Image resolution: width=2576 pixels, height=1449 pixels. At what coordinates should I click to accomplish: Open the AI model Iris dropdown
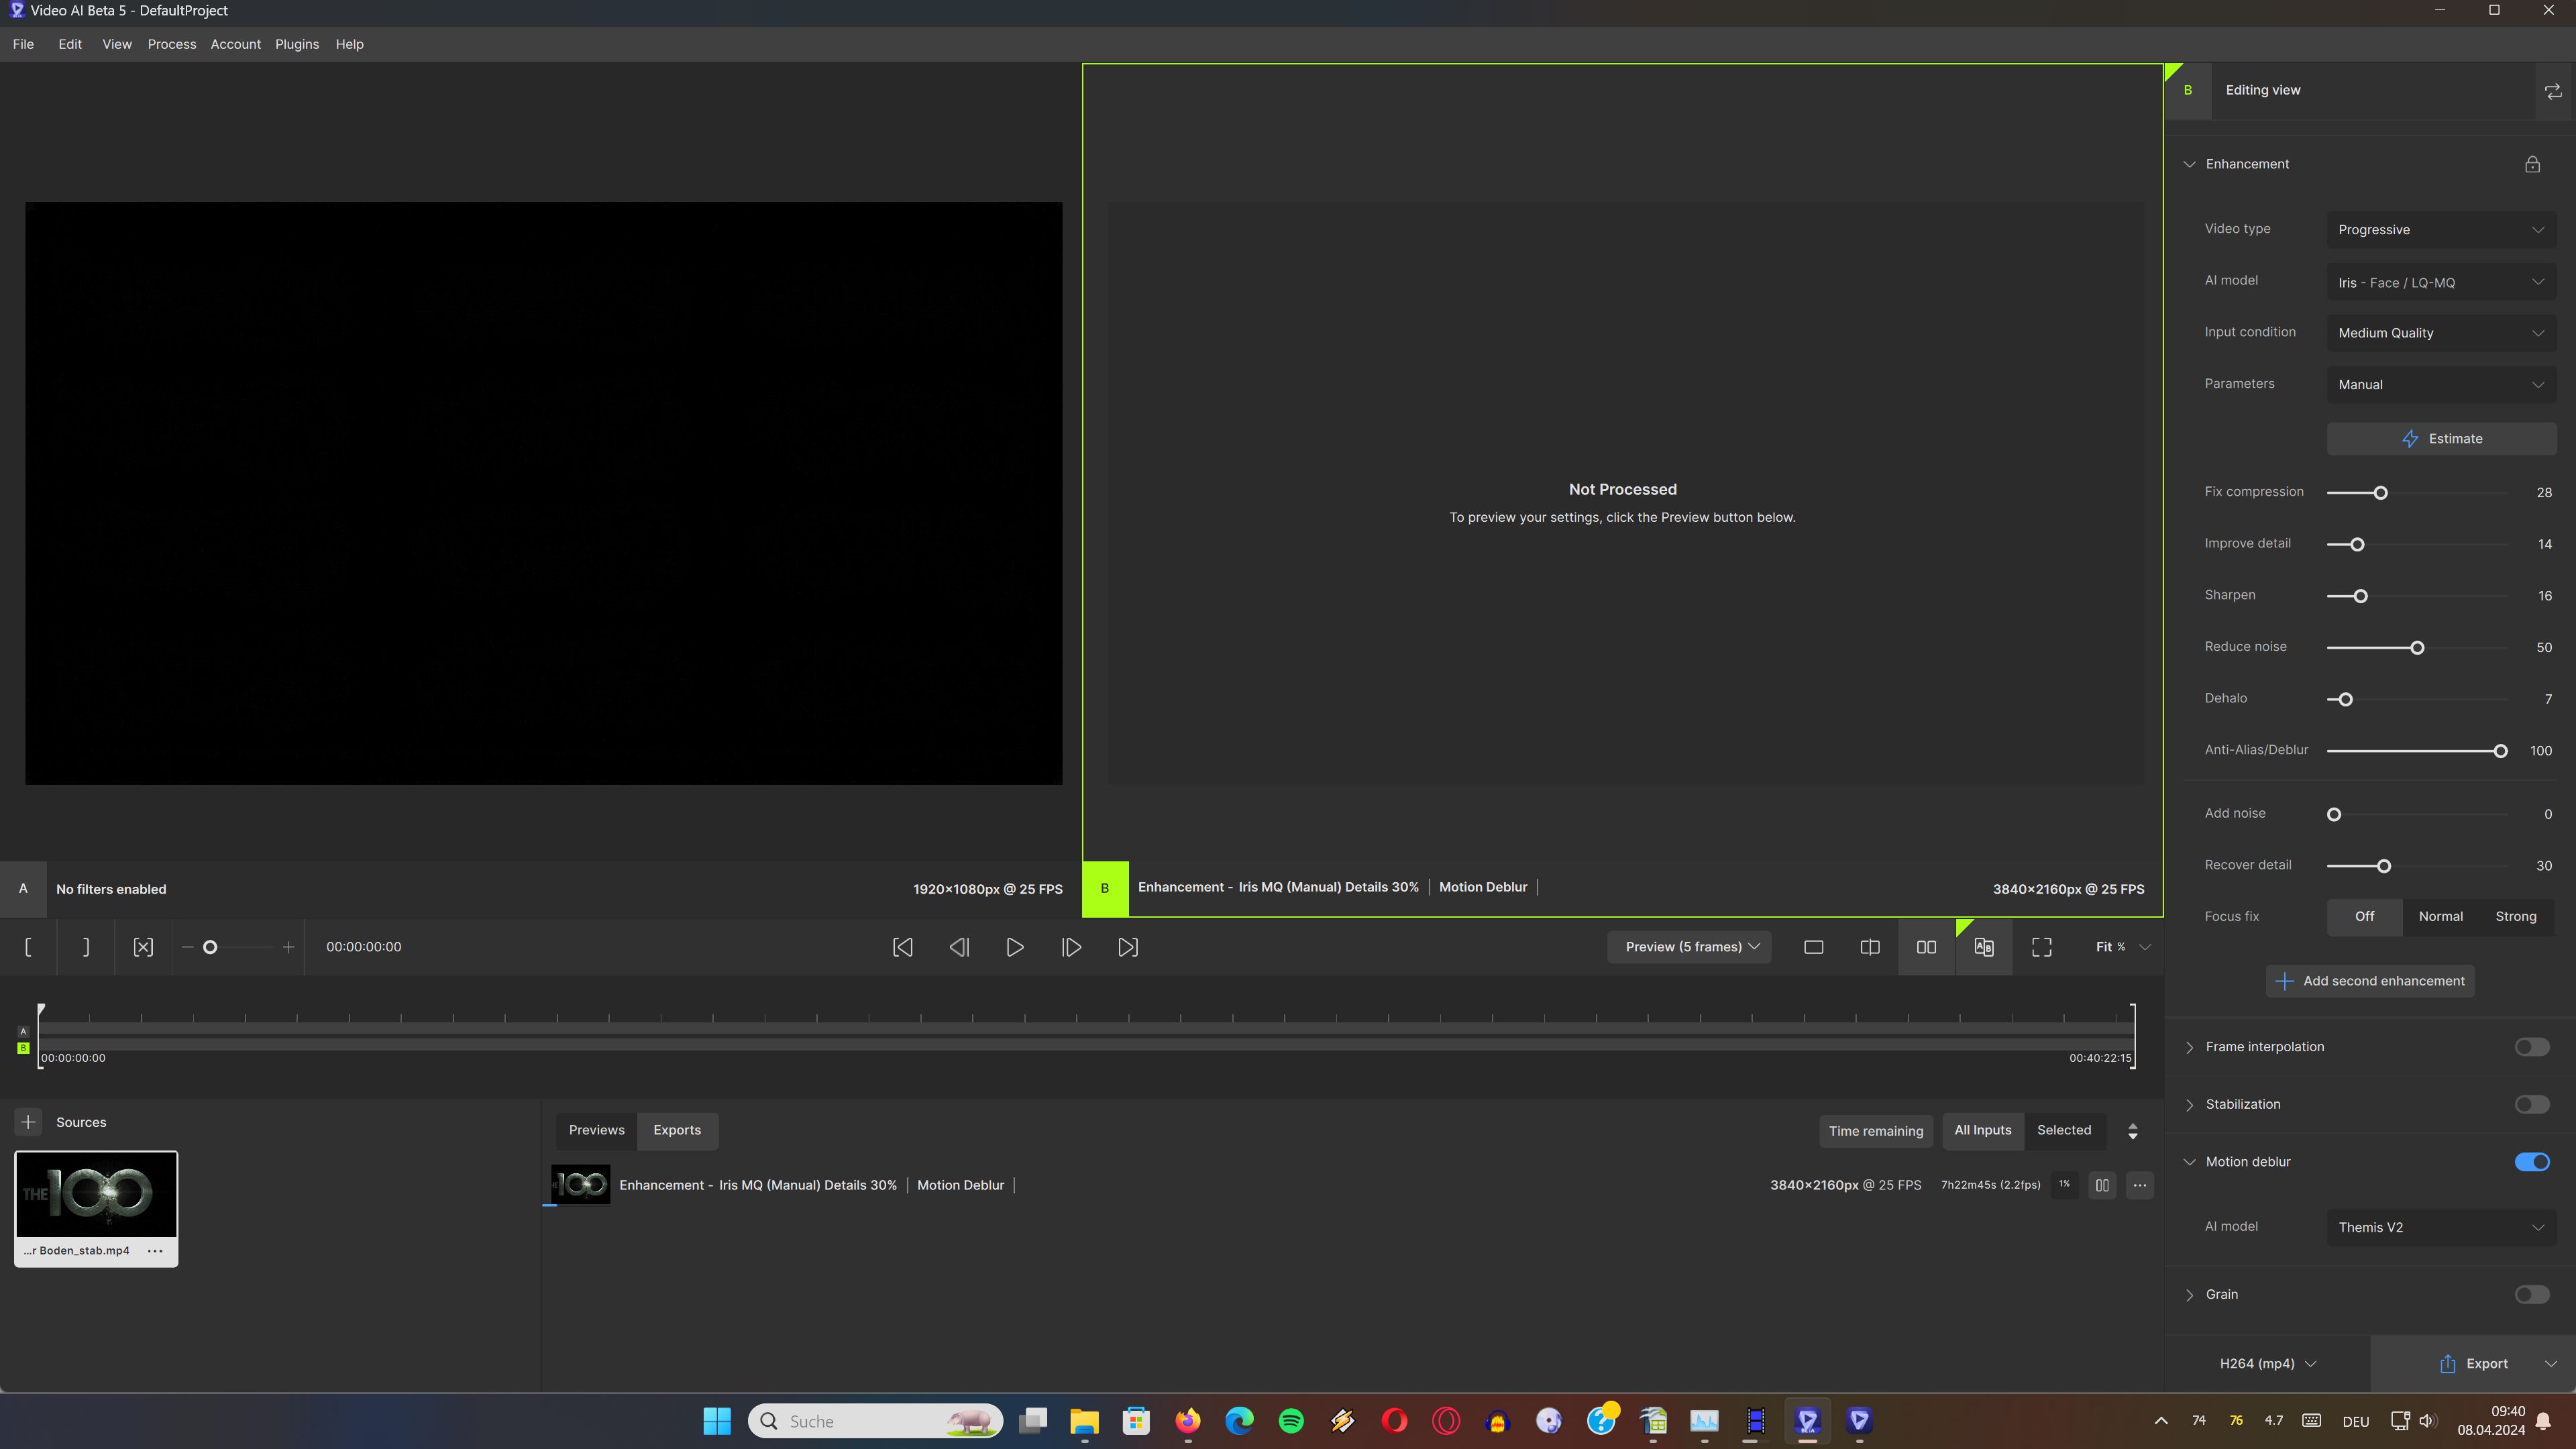(x=2440, y=283)
